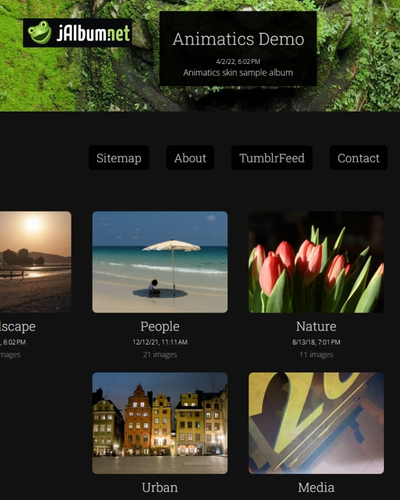Open the Urban album buildings thumbnail
The width and height of the screenshot is (400, 500).
(x=160, y=423)
